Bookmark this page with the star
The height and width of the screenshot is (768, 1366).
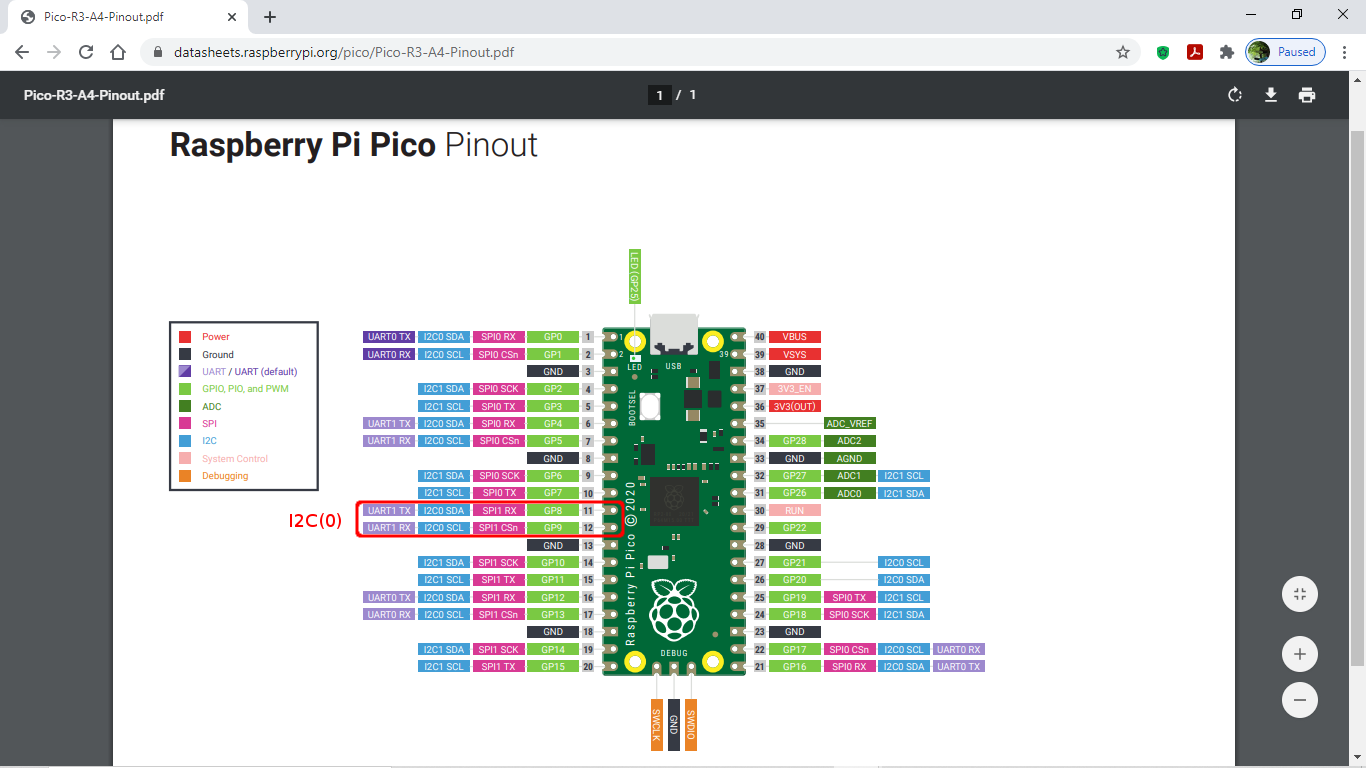1123,52
